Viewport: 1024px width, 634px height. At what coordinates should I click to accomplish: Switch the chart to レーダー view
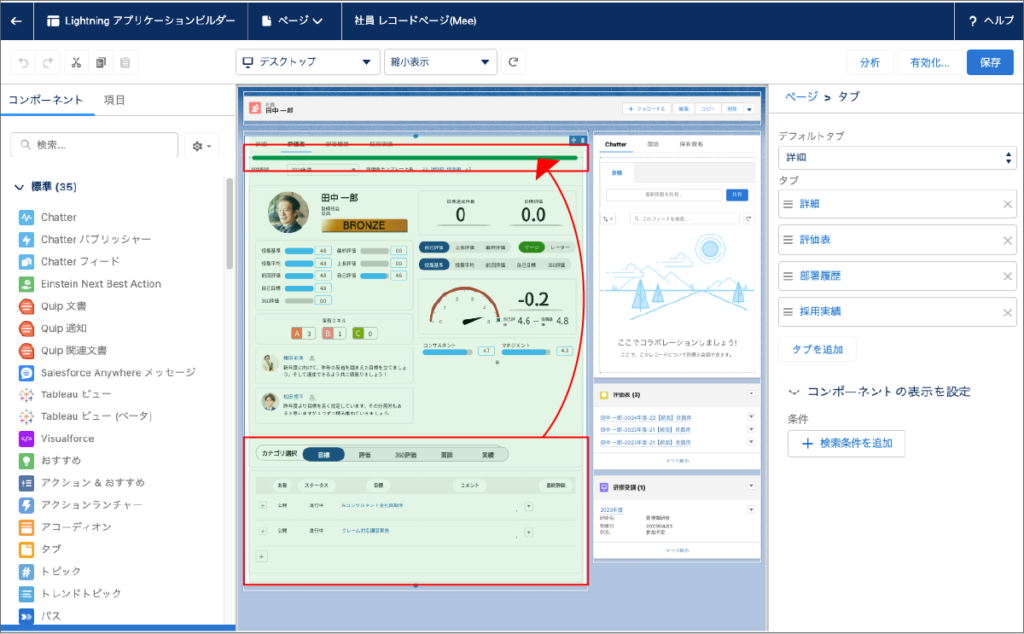click(560, 247)
